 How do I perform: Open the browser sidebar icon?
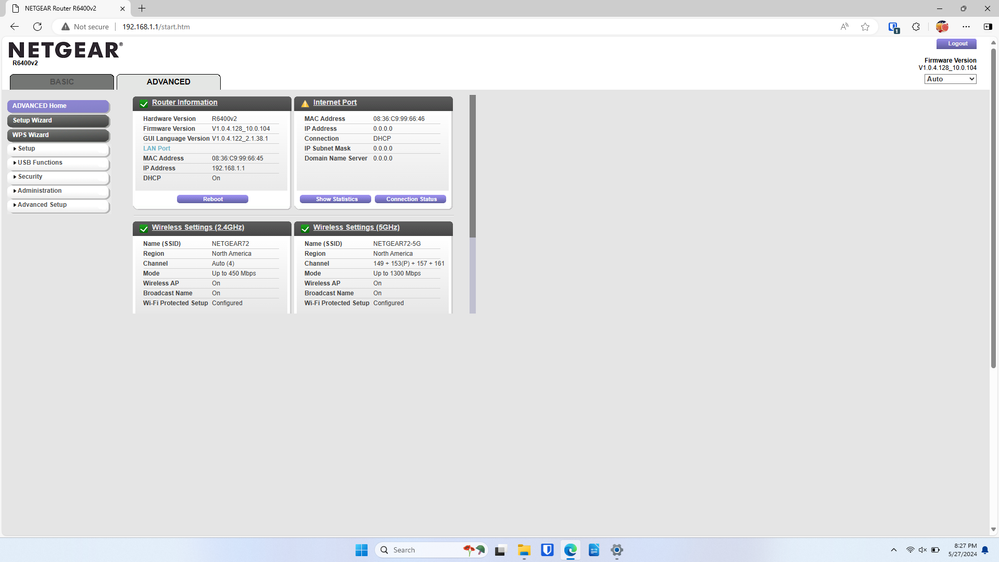pyautogui.click(x=988, y=27)
